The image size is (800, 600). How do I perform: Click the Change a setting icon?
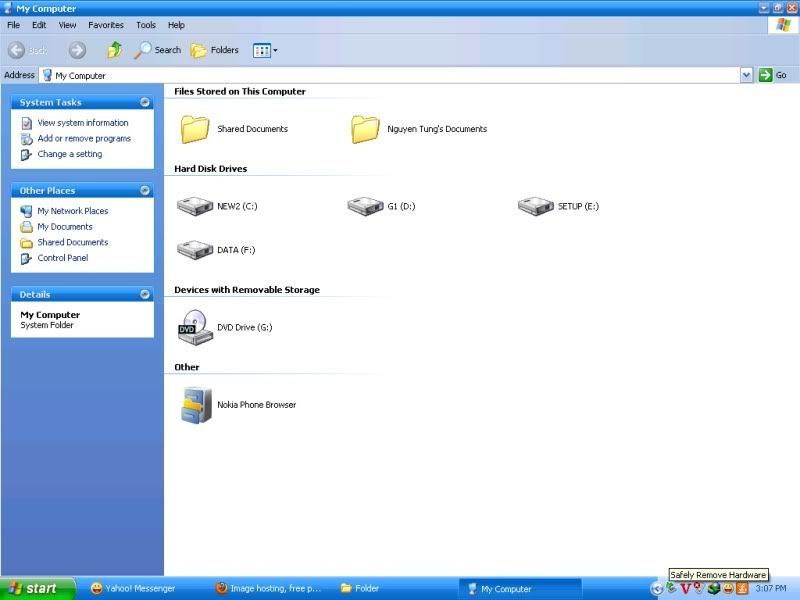click(x=26, y=155)
